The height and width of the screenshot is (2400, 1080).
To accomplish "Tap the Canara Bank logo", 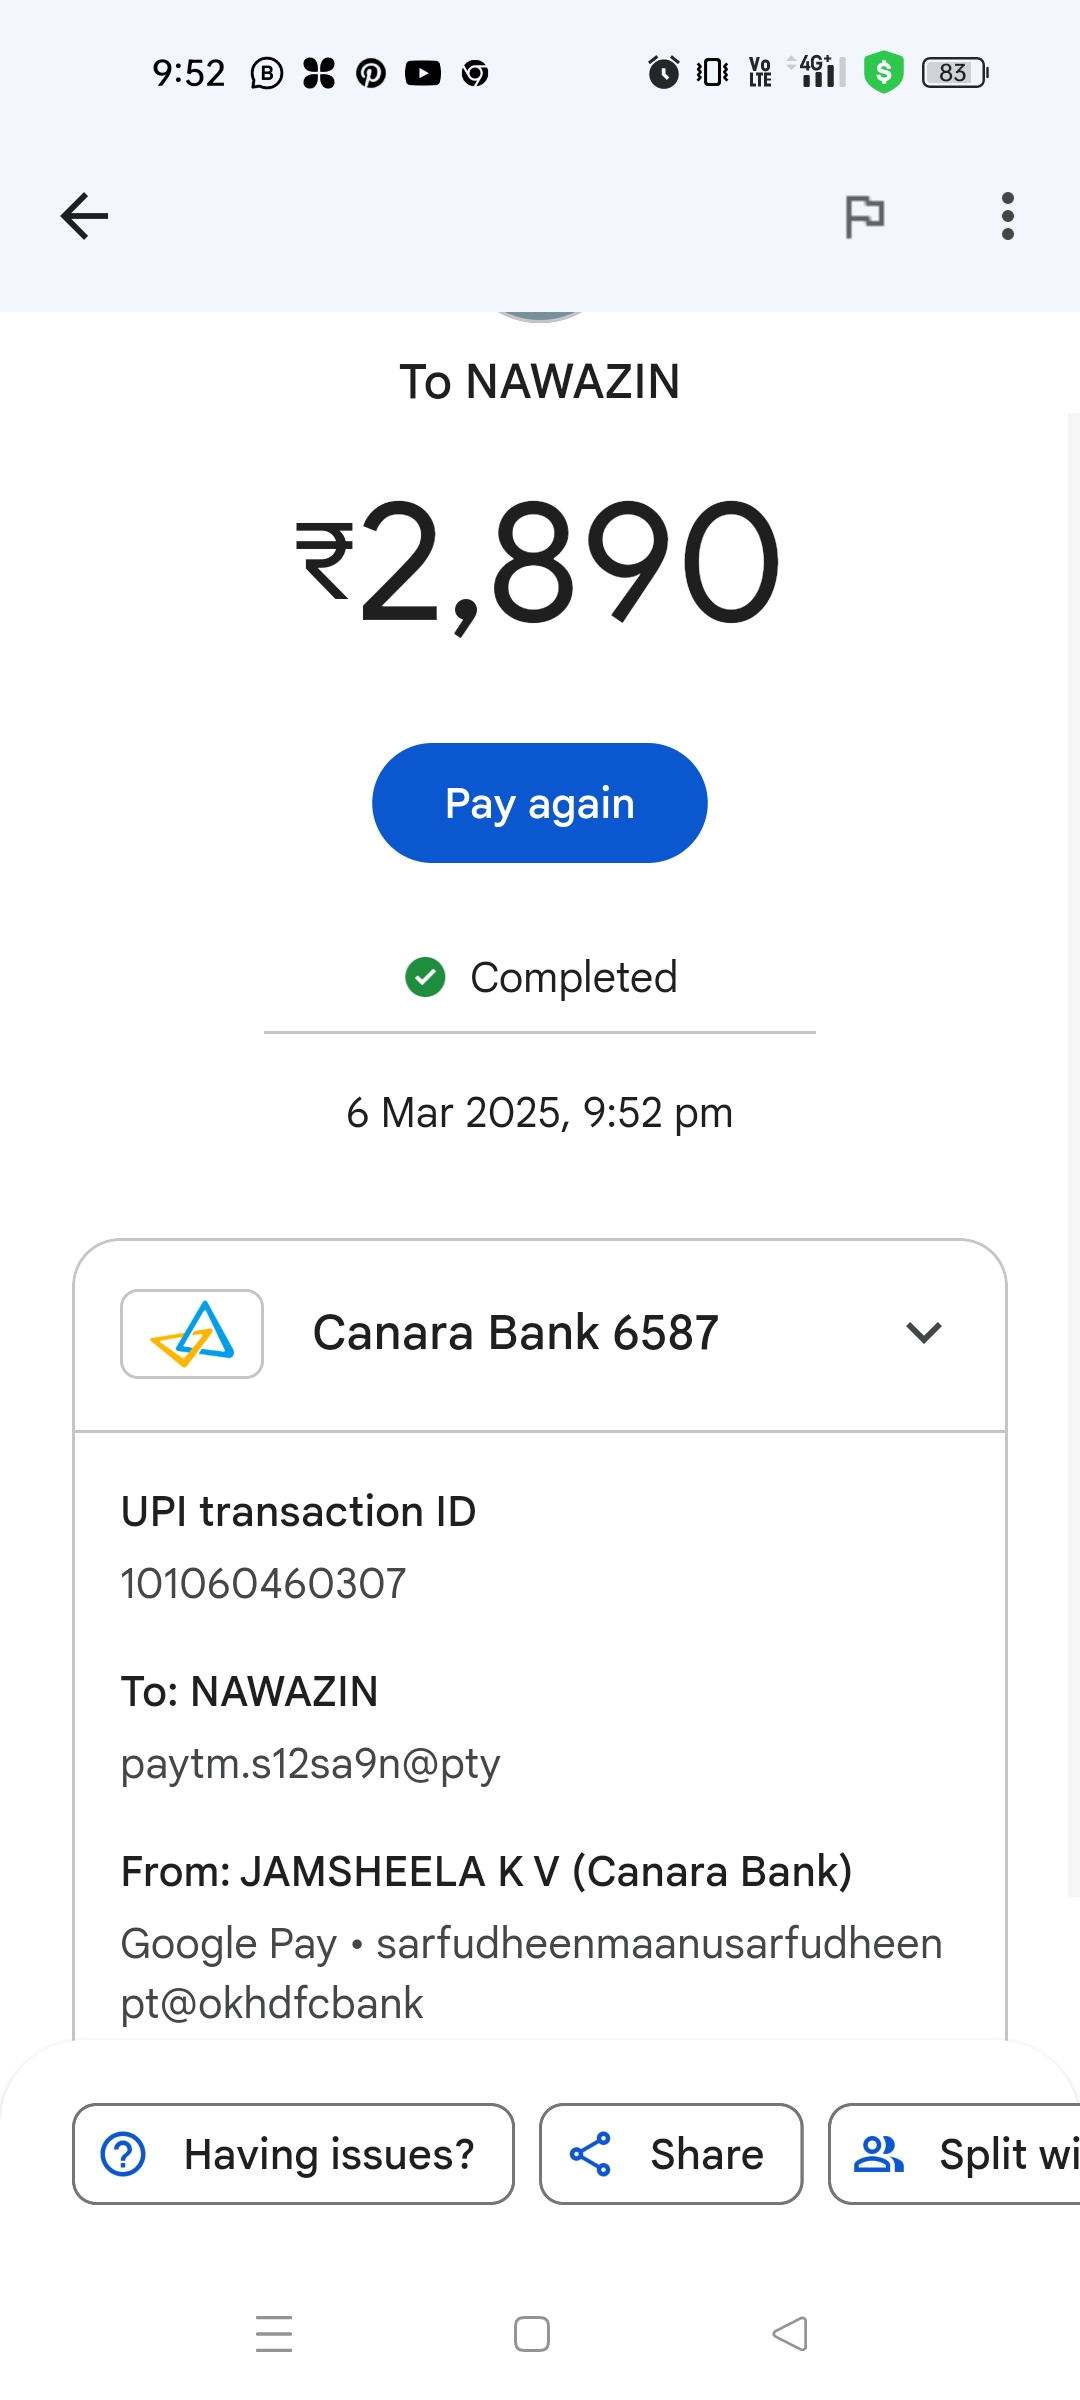I will (x=192, y=1334).
